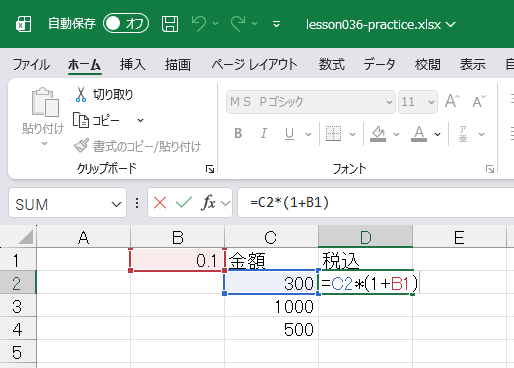The image size is (514, 368).
Task: Select column B header
Action: point(178,237)
